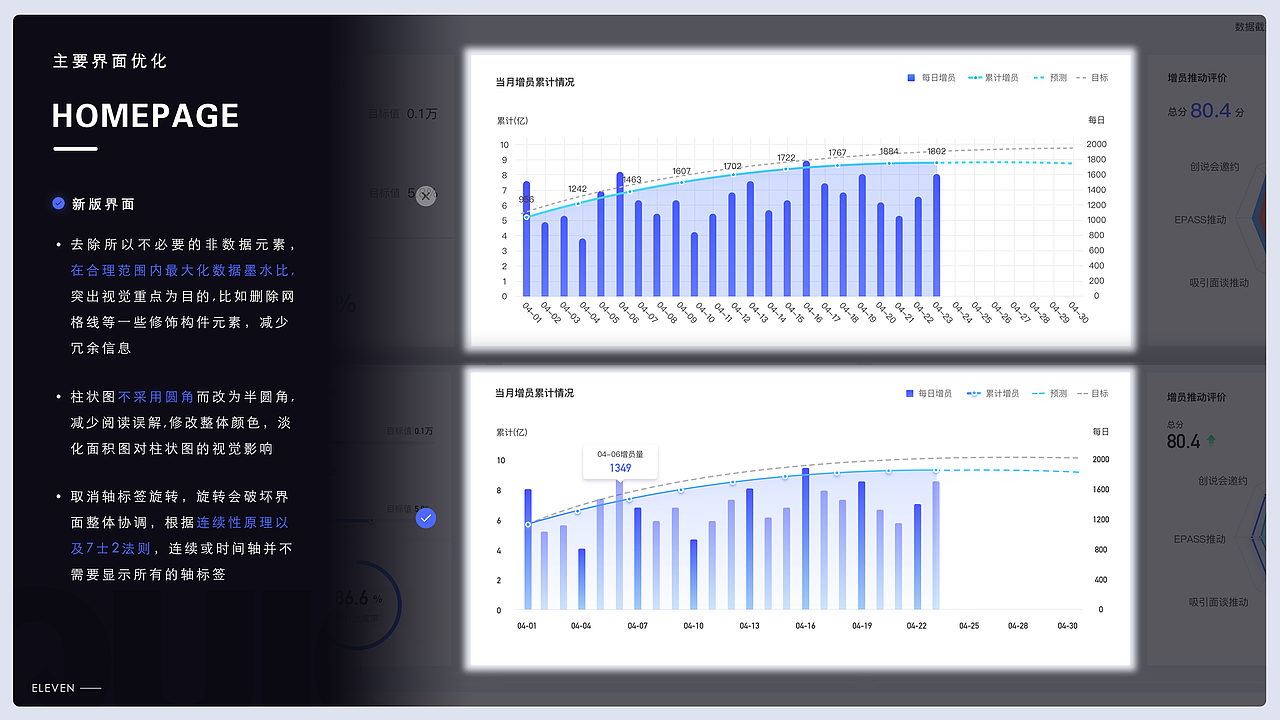Click the dimmed 36.6 % ring value
The image size is (1280, 720).
[x=359, y=598]
